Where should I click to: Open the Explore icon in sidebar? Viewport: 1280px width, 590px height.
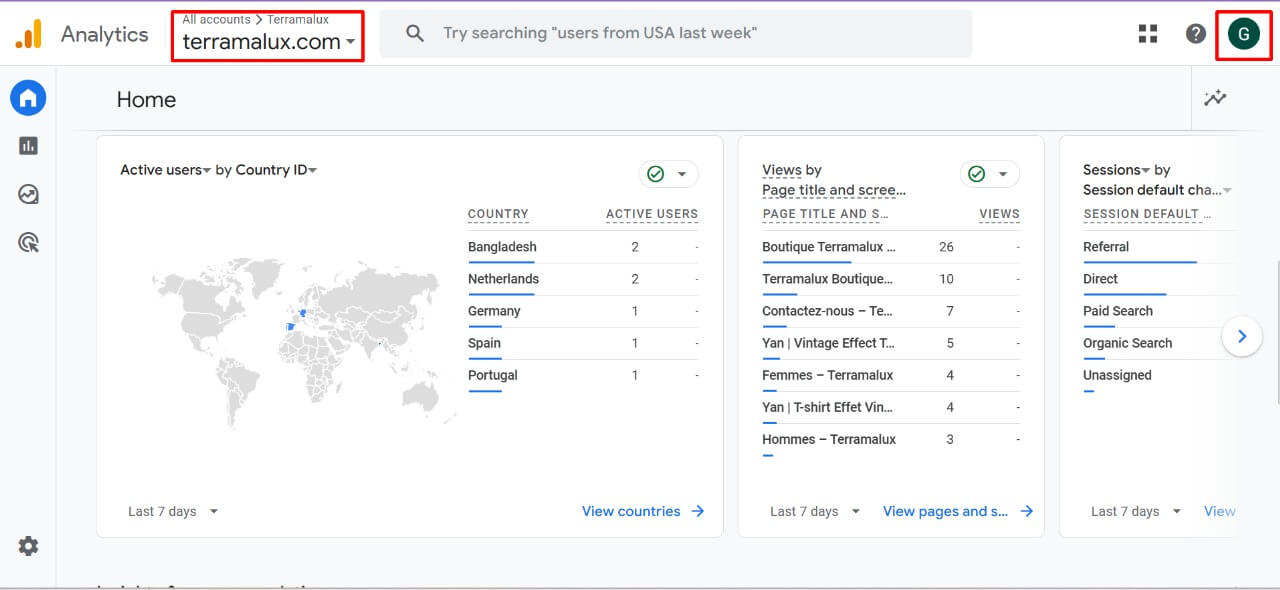click(28, 194)
